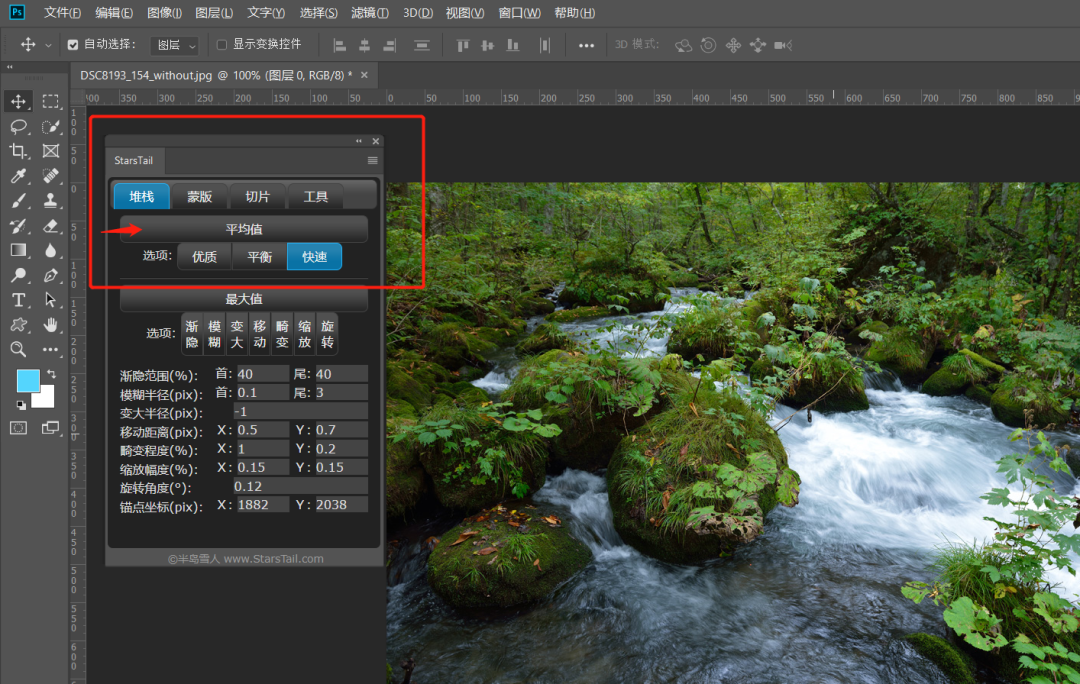Toggle the 模糊 option in StarsTail
The height and width of the screenshot is (684, 1080).
214,334
